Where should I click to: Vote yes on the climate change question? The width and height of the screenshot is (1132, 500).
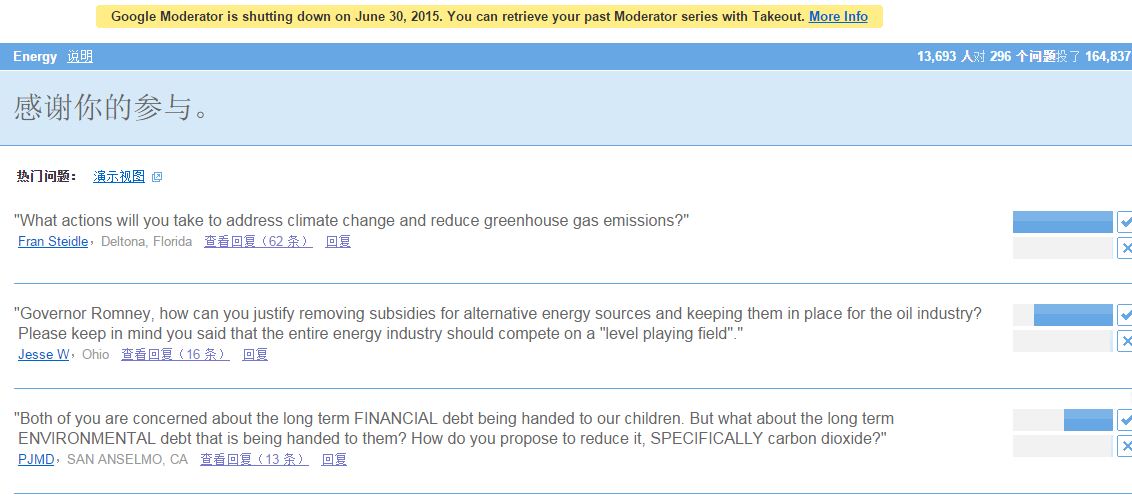(1124, 221)
